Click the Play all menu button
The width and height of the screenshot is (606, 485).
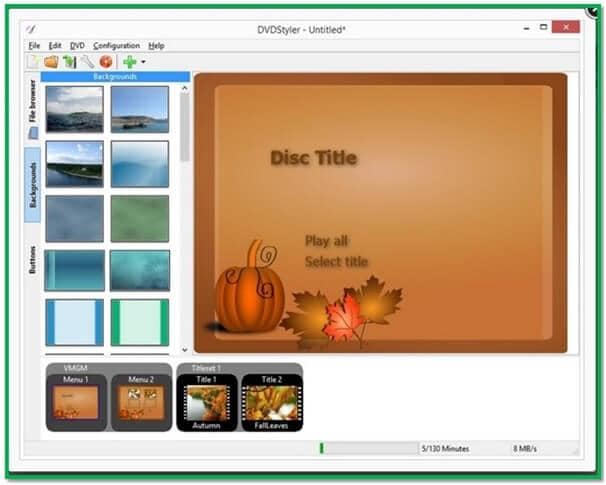(326, 241)
